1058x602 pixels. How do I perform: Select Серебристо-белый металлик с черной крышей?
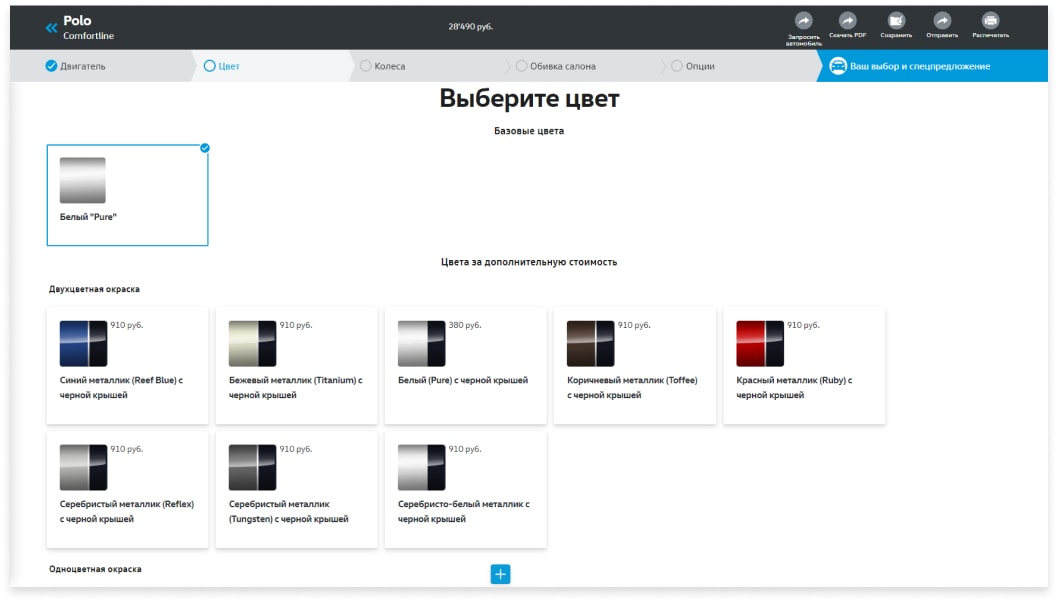click(x=466, y=490)
